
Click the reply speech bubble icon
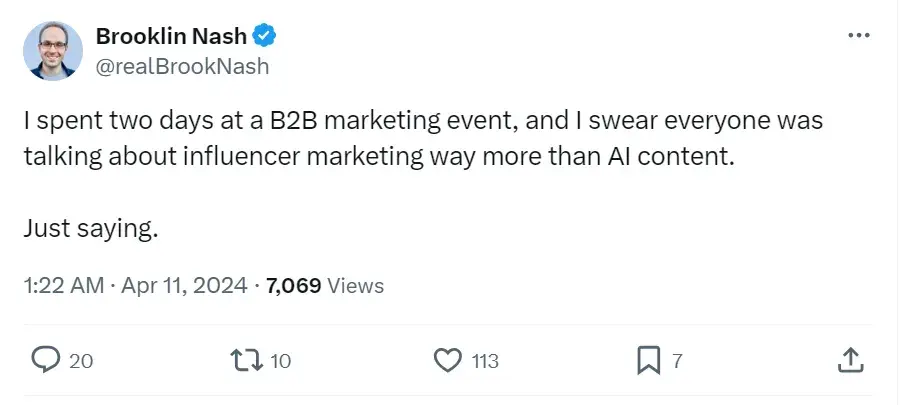click(46, 360)
